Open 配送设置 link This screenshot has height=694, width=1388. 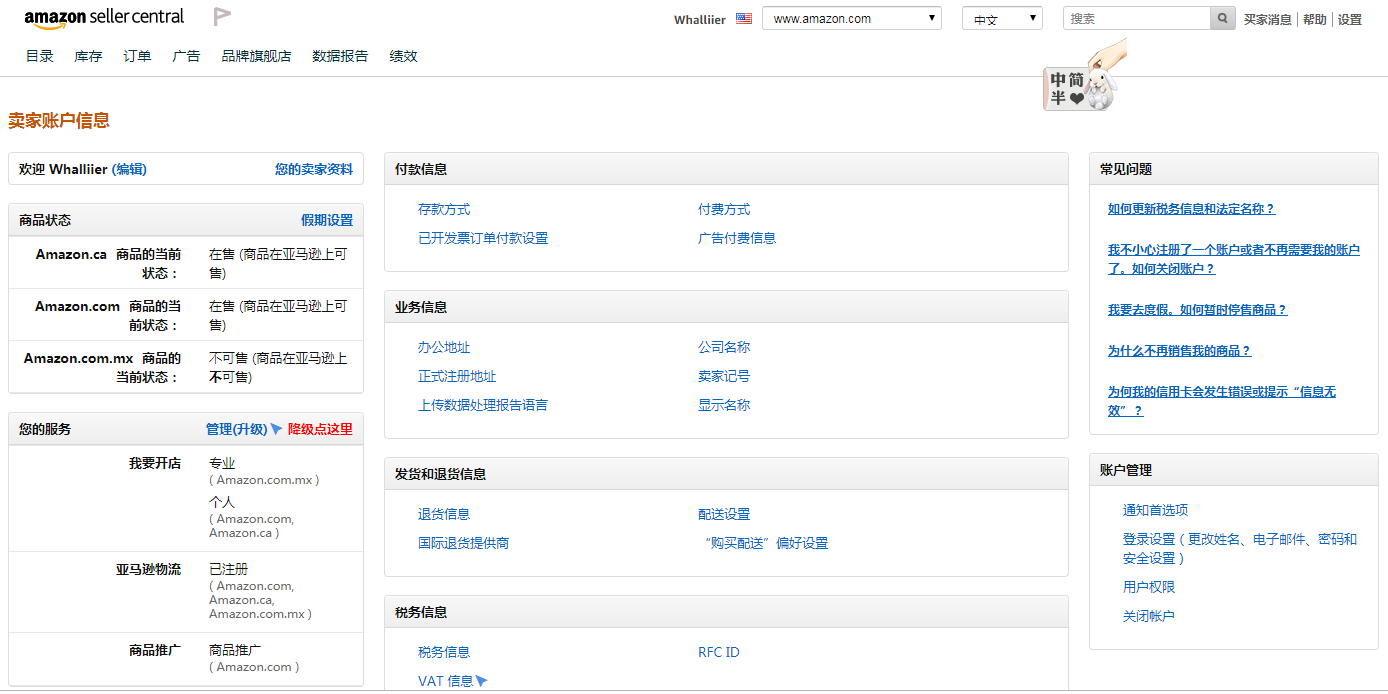[724, 514]
